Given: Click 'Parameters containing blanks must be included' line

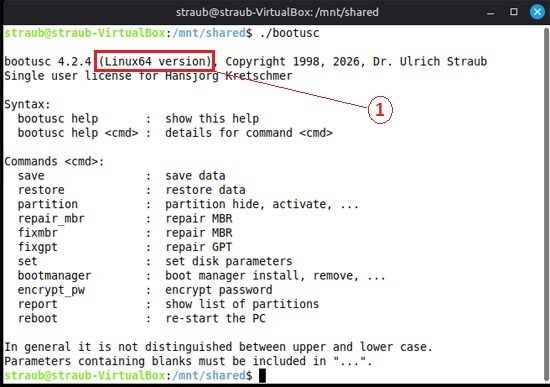Looking at the screenshot, I should tap(188, 361).
